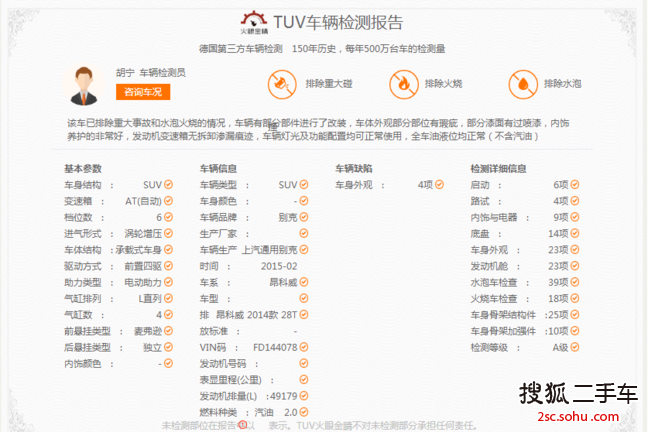Image resolution: width=648 pixels, height=432 pixels.
Task: Click the check icon beside 变速箱 AT(自动)
Action: (168, 201)
